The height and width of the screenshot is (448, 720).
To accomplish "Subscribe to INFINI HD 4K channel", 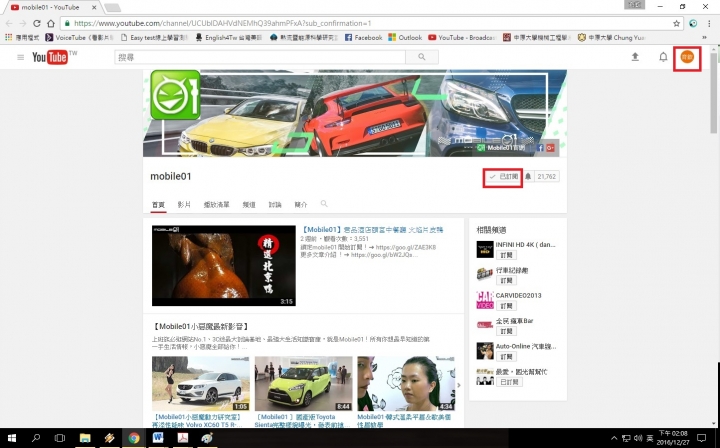I will click(x=506, y=255).
